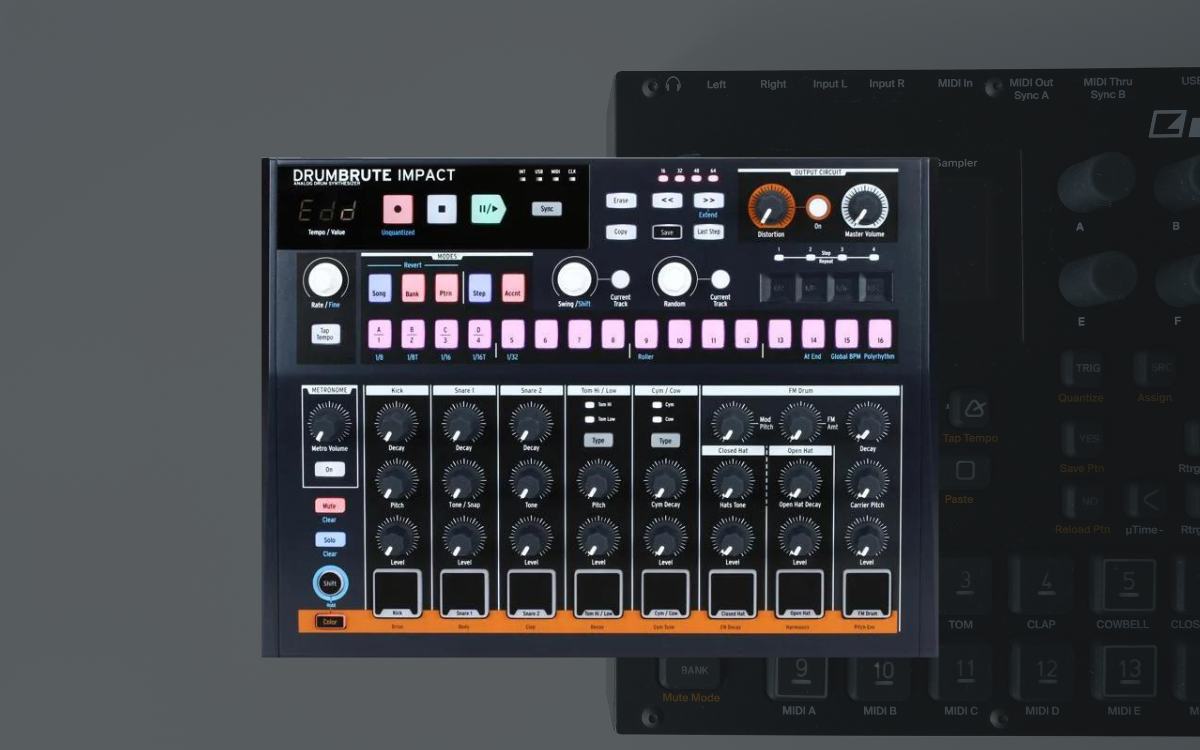The width and height of the screenshot is (1200, 750).
Task: Turn on the Metronome On switch
Action: (329, 469)
